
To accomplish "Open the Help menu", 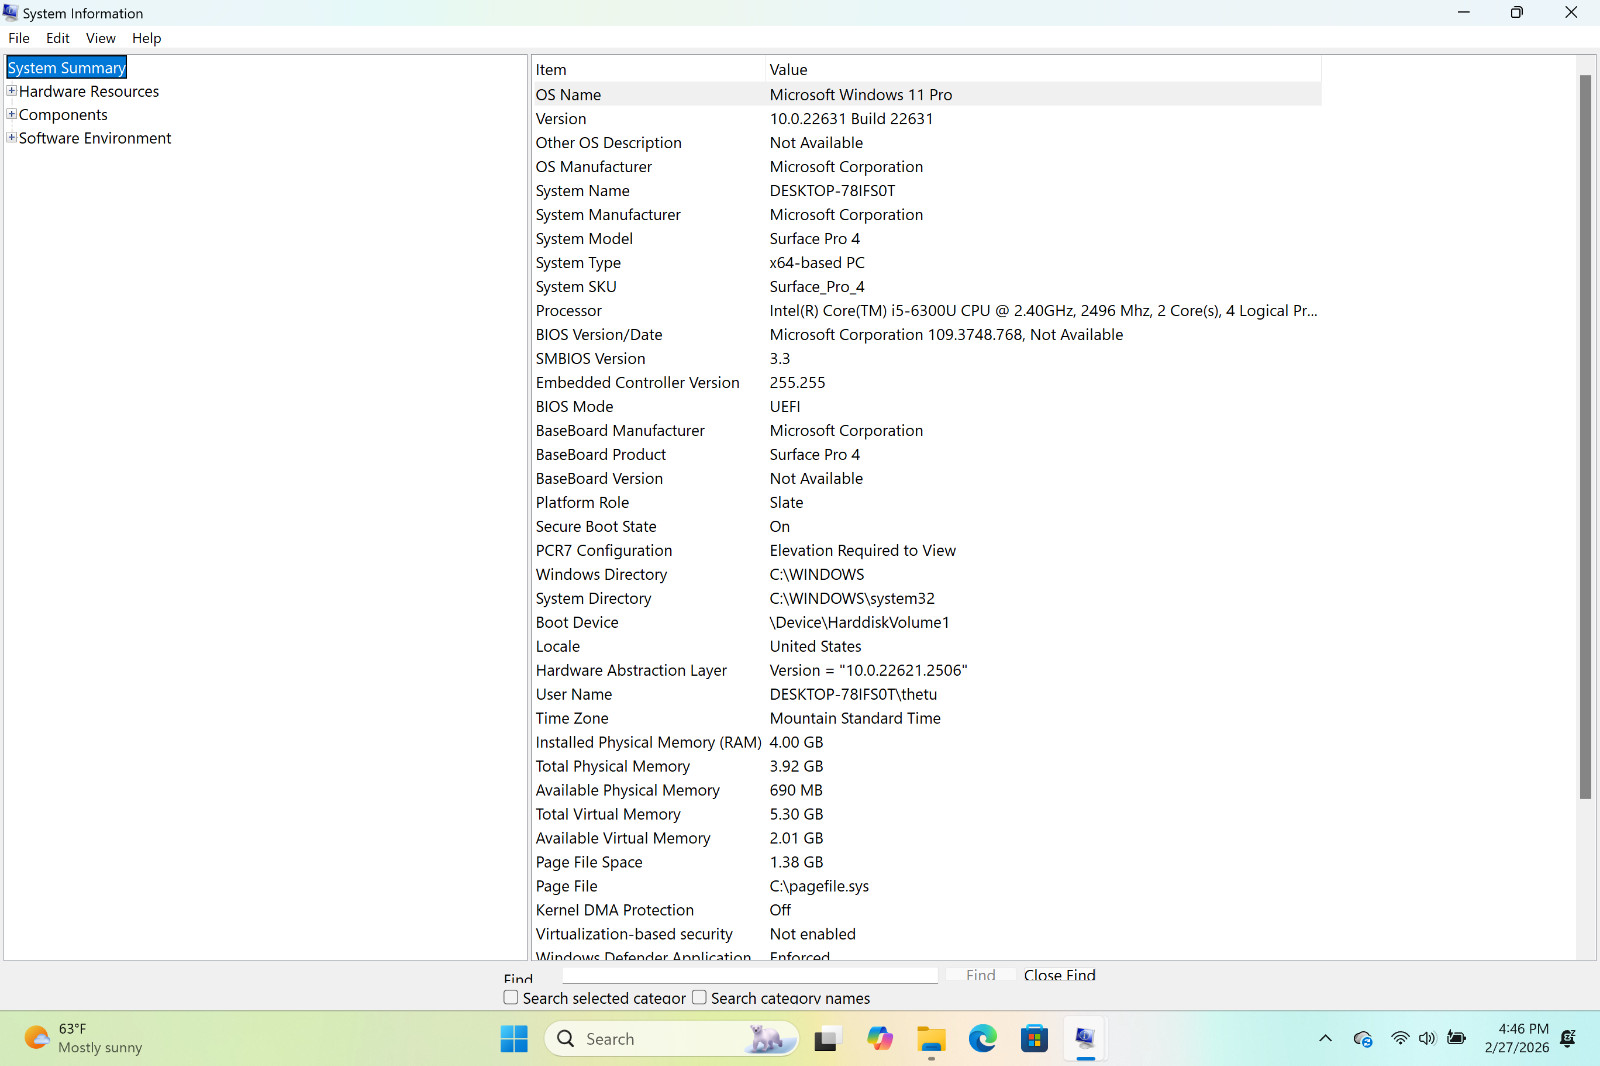I will (x=147, y=38).
